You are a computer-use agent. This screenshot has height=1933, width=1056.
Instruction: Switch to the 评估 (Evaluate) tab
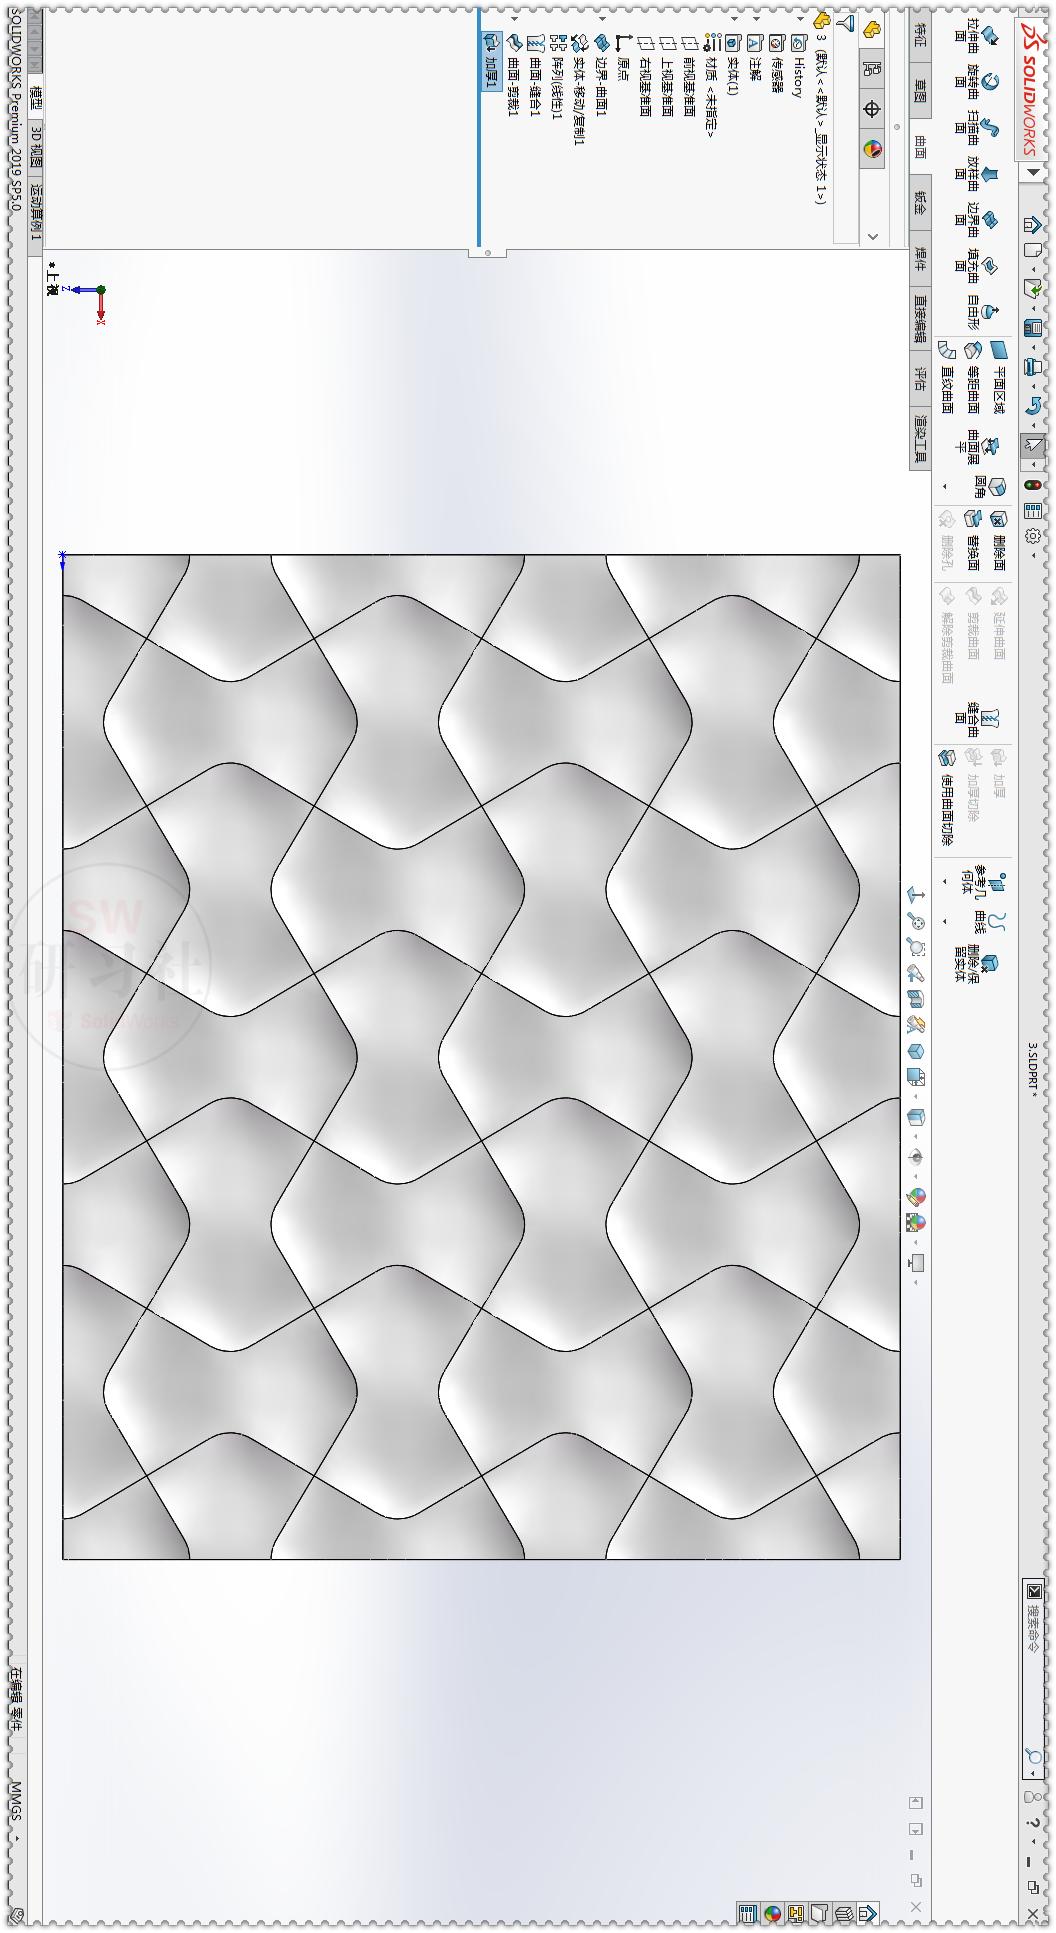tap(920, 379)
